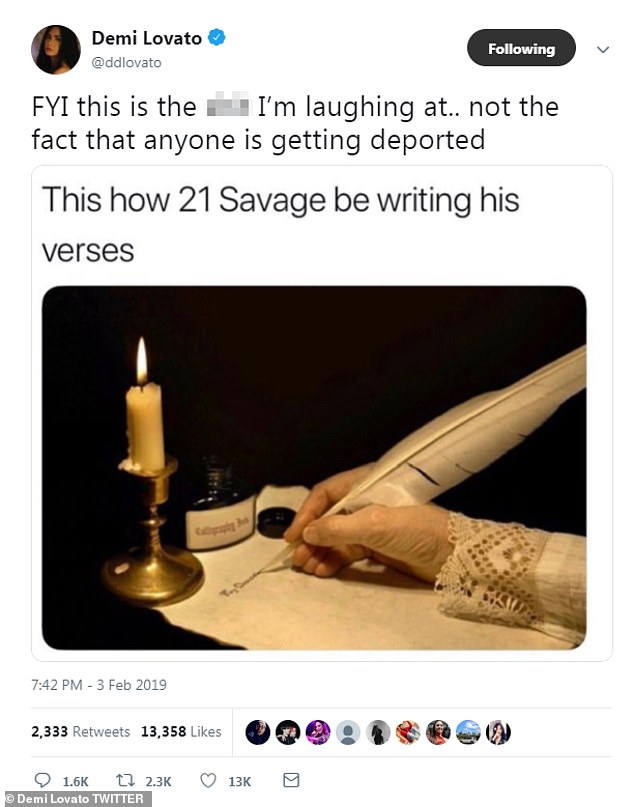
Task: Click the Demi Lovato display name
Action: [x=146, y=39]
